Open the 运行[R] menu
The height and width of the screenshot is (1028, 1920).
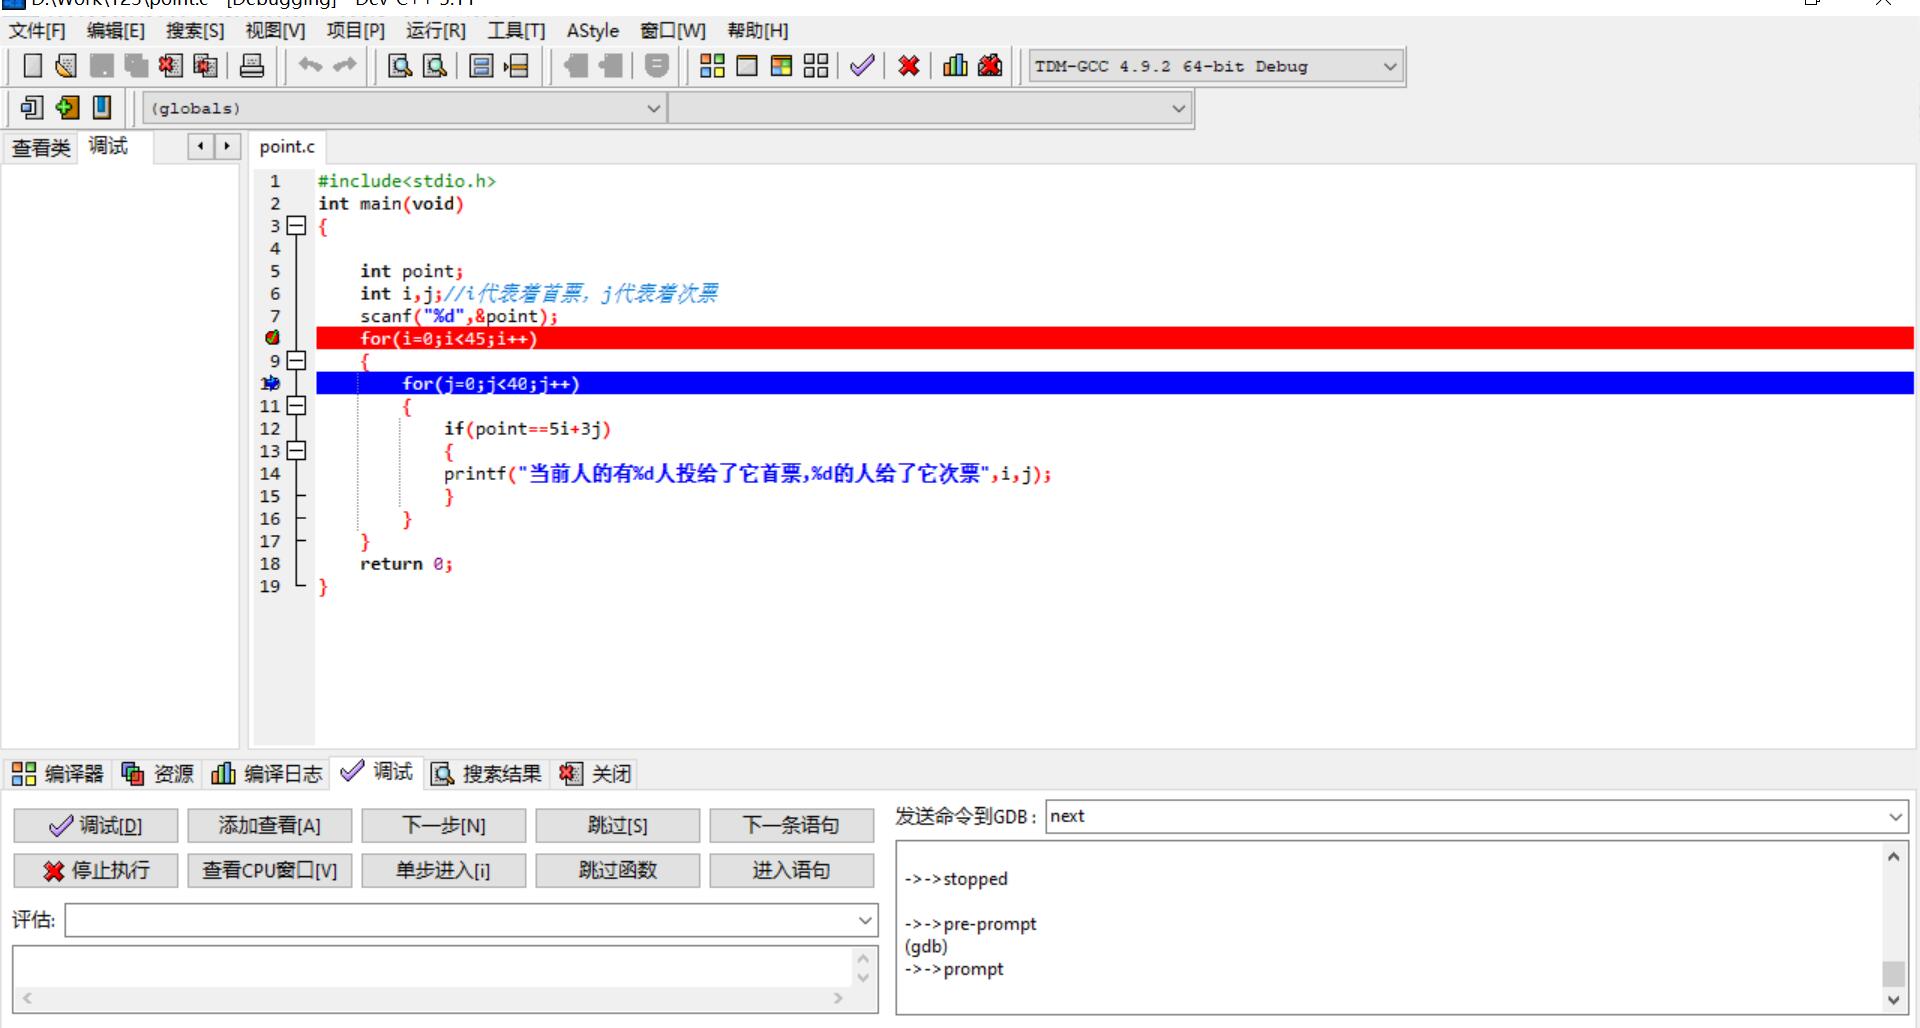tap(436, 31)
